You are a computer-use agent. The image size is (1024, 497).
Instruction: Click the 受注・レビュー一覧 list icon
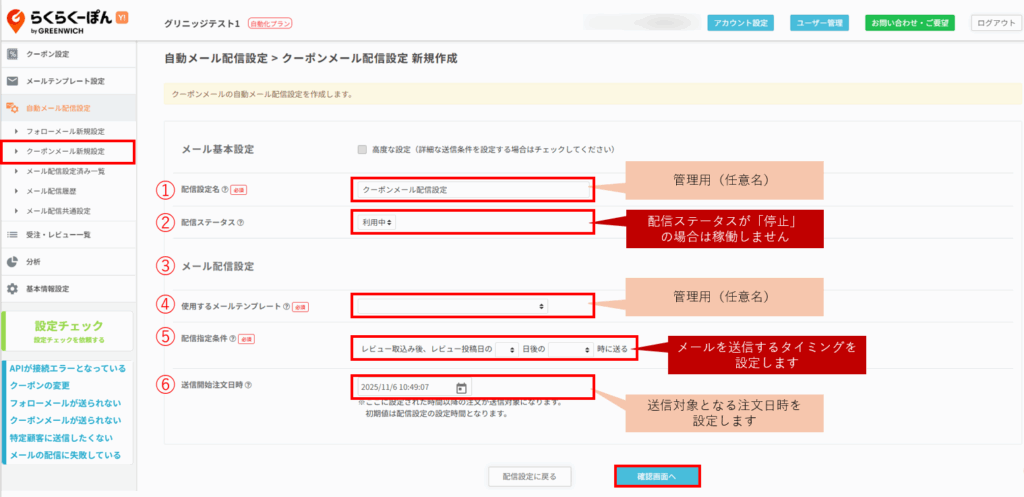[12, 234]
